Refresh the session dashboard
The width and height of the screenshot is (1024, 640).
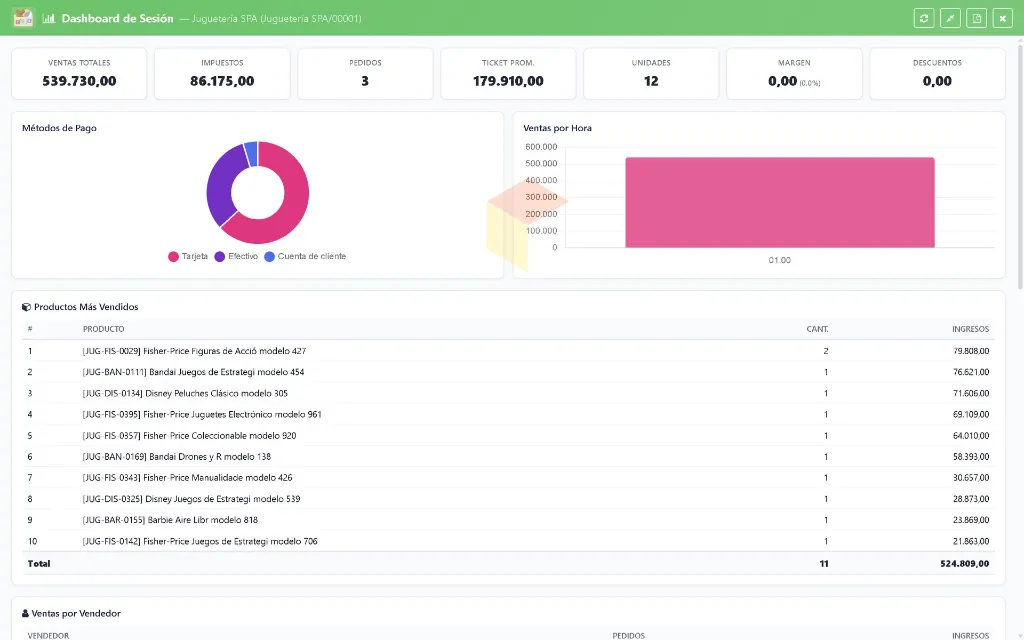923,18
